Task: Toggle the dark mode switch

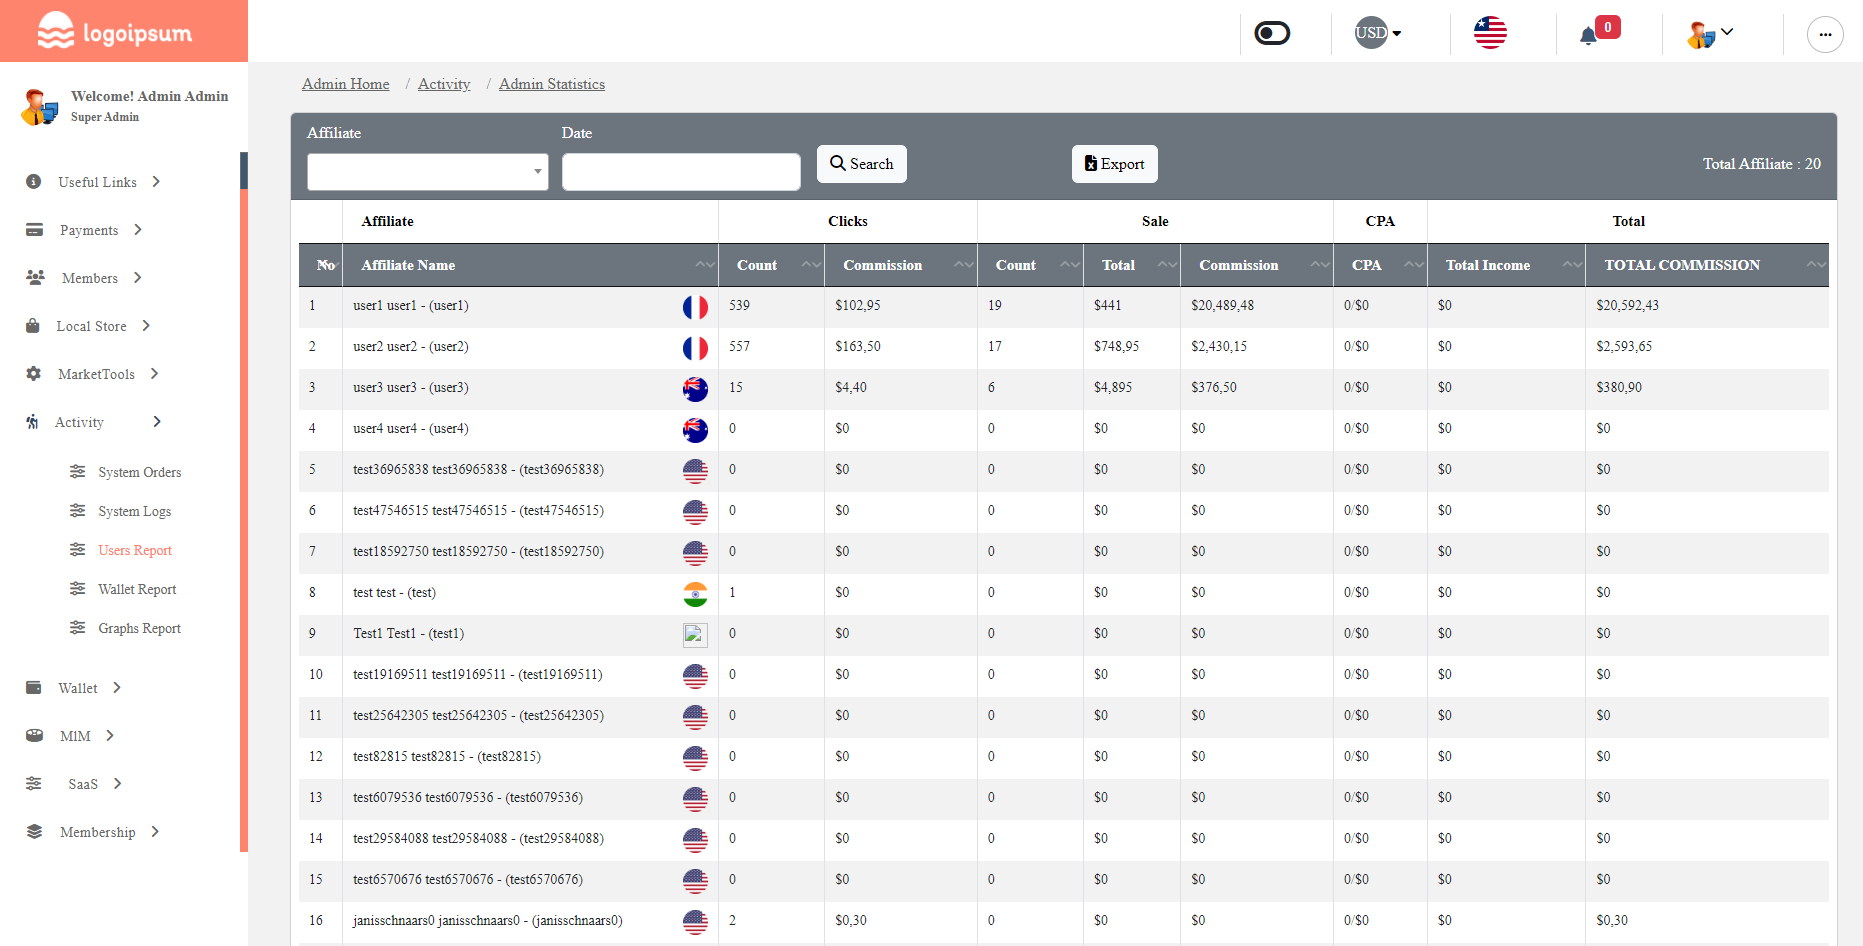Action: (x=1271, y=32)
